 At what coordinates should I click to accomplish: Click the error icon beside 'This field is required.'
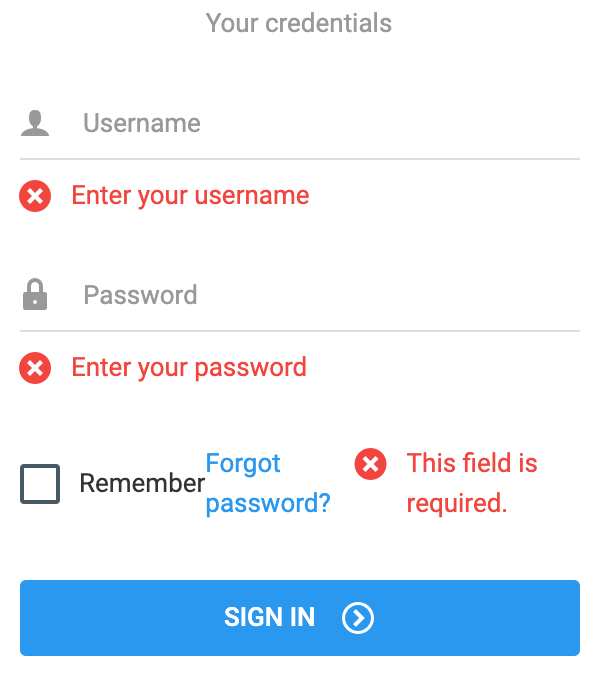[370, 464]
